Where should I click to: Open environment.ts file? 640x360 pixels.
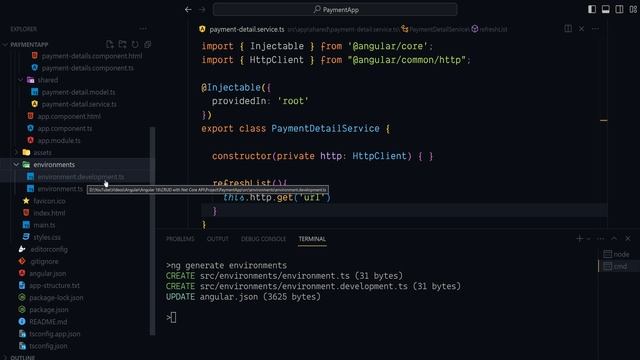pyautogui.click(x=60, y=189)
